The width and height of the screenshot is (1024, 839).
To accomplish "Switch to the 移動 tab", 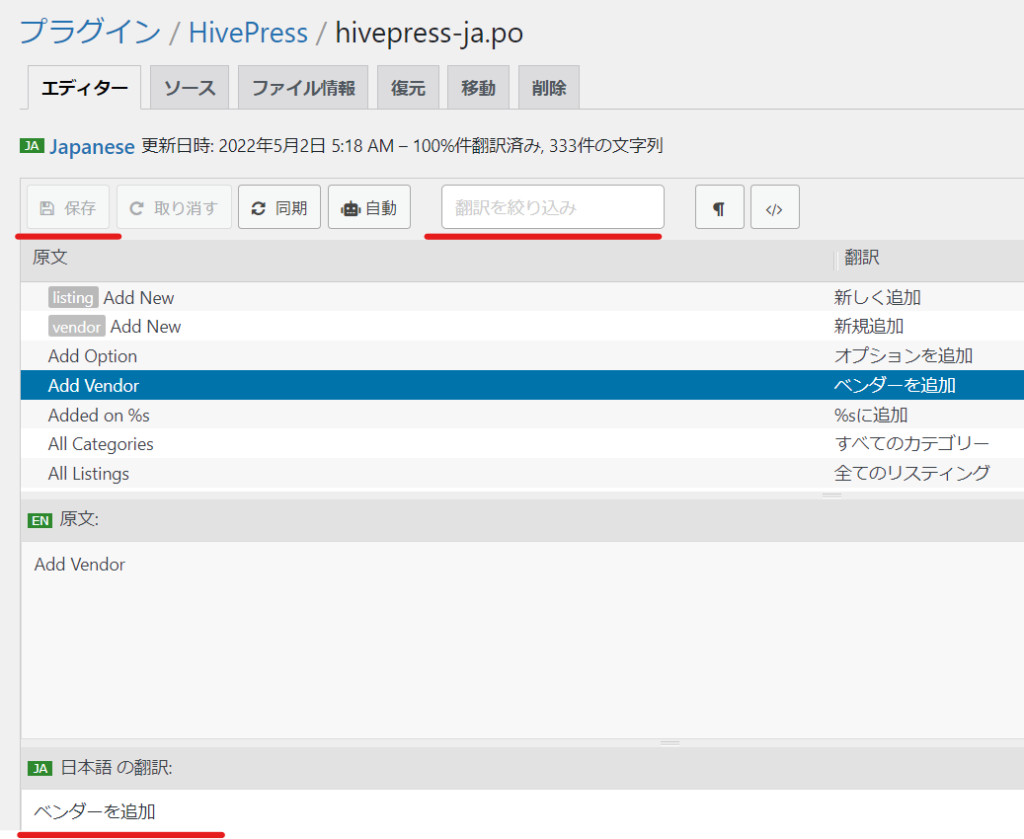I will (x=478, y=88).
